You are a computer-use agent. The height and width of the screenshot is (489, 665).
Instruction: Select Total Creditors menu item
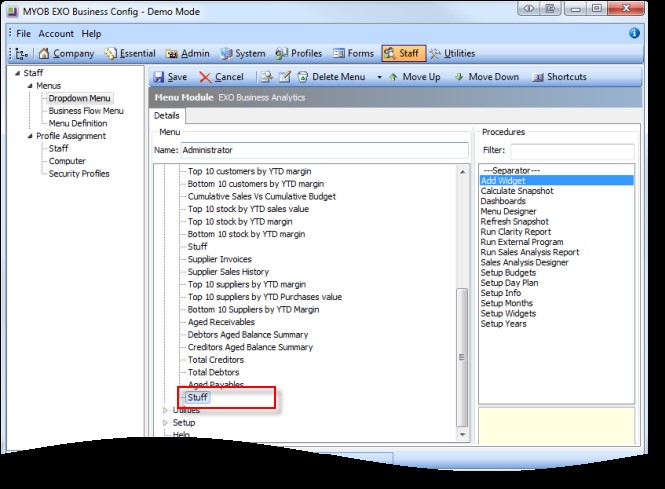(216, 360)
